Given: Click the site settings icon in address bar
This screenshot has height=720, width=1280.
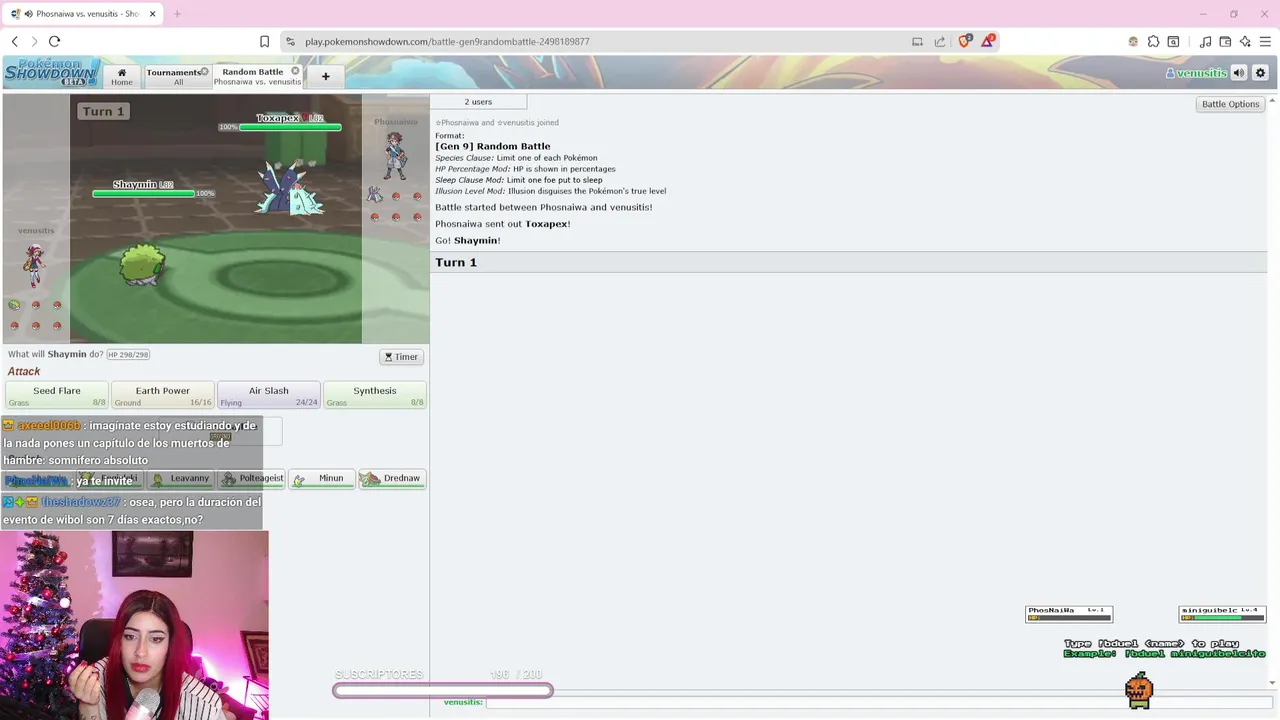Looking at the screenshot, I should pos(290,41).
